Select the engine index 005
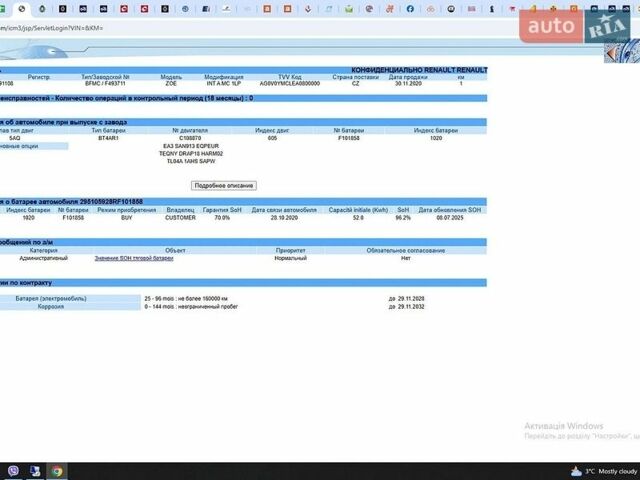Image resolution: width=640 pixels, height=480 pixels. pyautogui.click(x=272, y=138)
